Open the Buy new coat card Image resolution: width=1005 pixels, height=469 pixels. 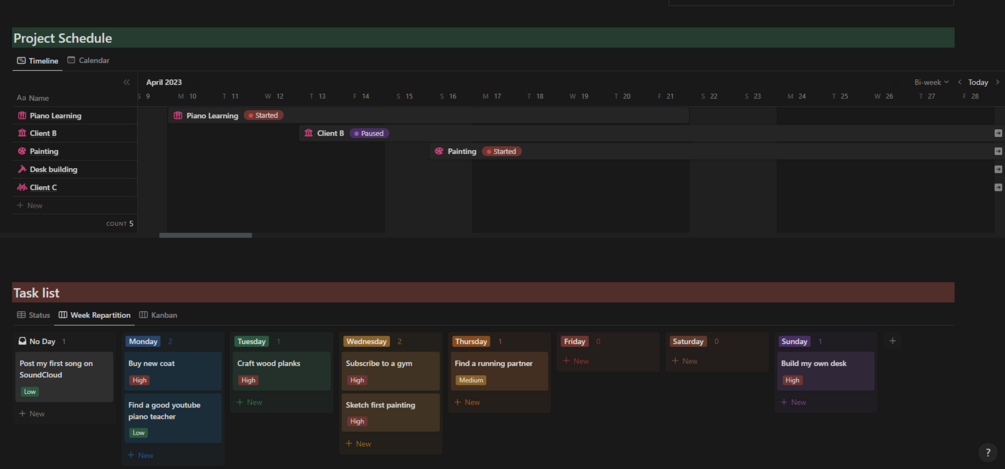click(173, 371)
